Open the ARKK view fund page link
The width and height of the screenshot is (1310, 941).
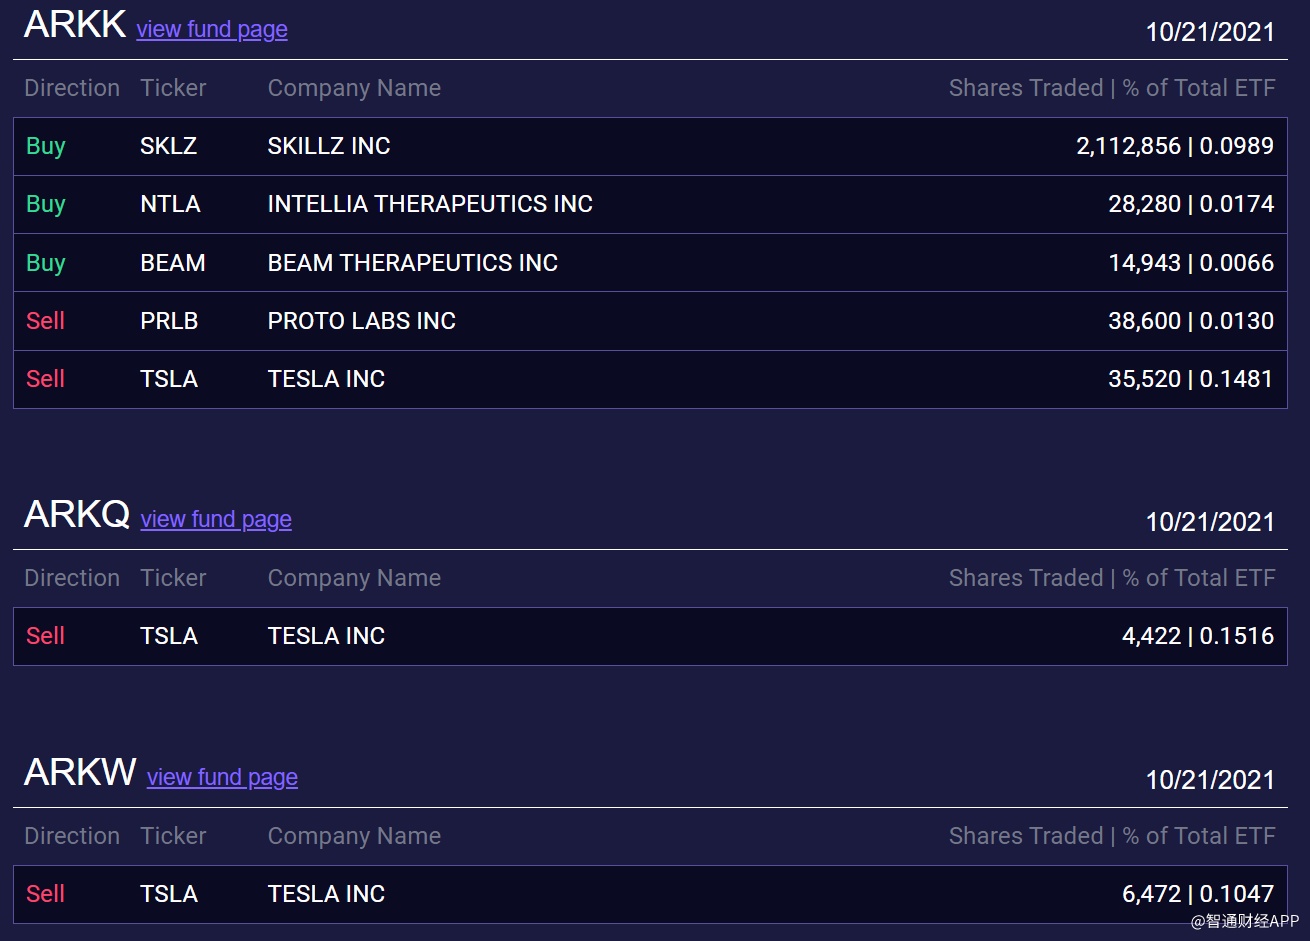(x=212, y=30)
